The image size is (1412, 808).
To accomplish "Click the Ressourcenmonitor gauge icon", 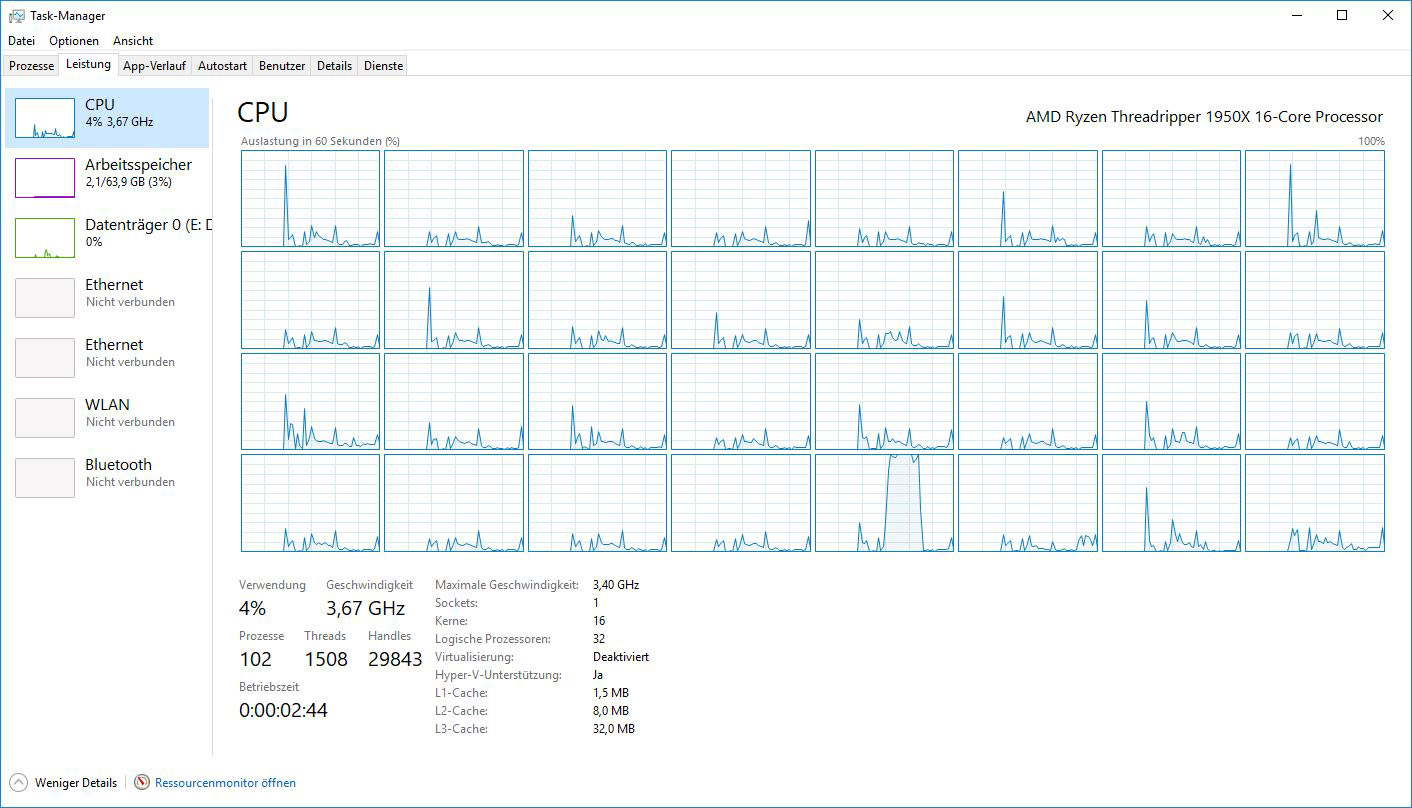I will tap(142, 783).
